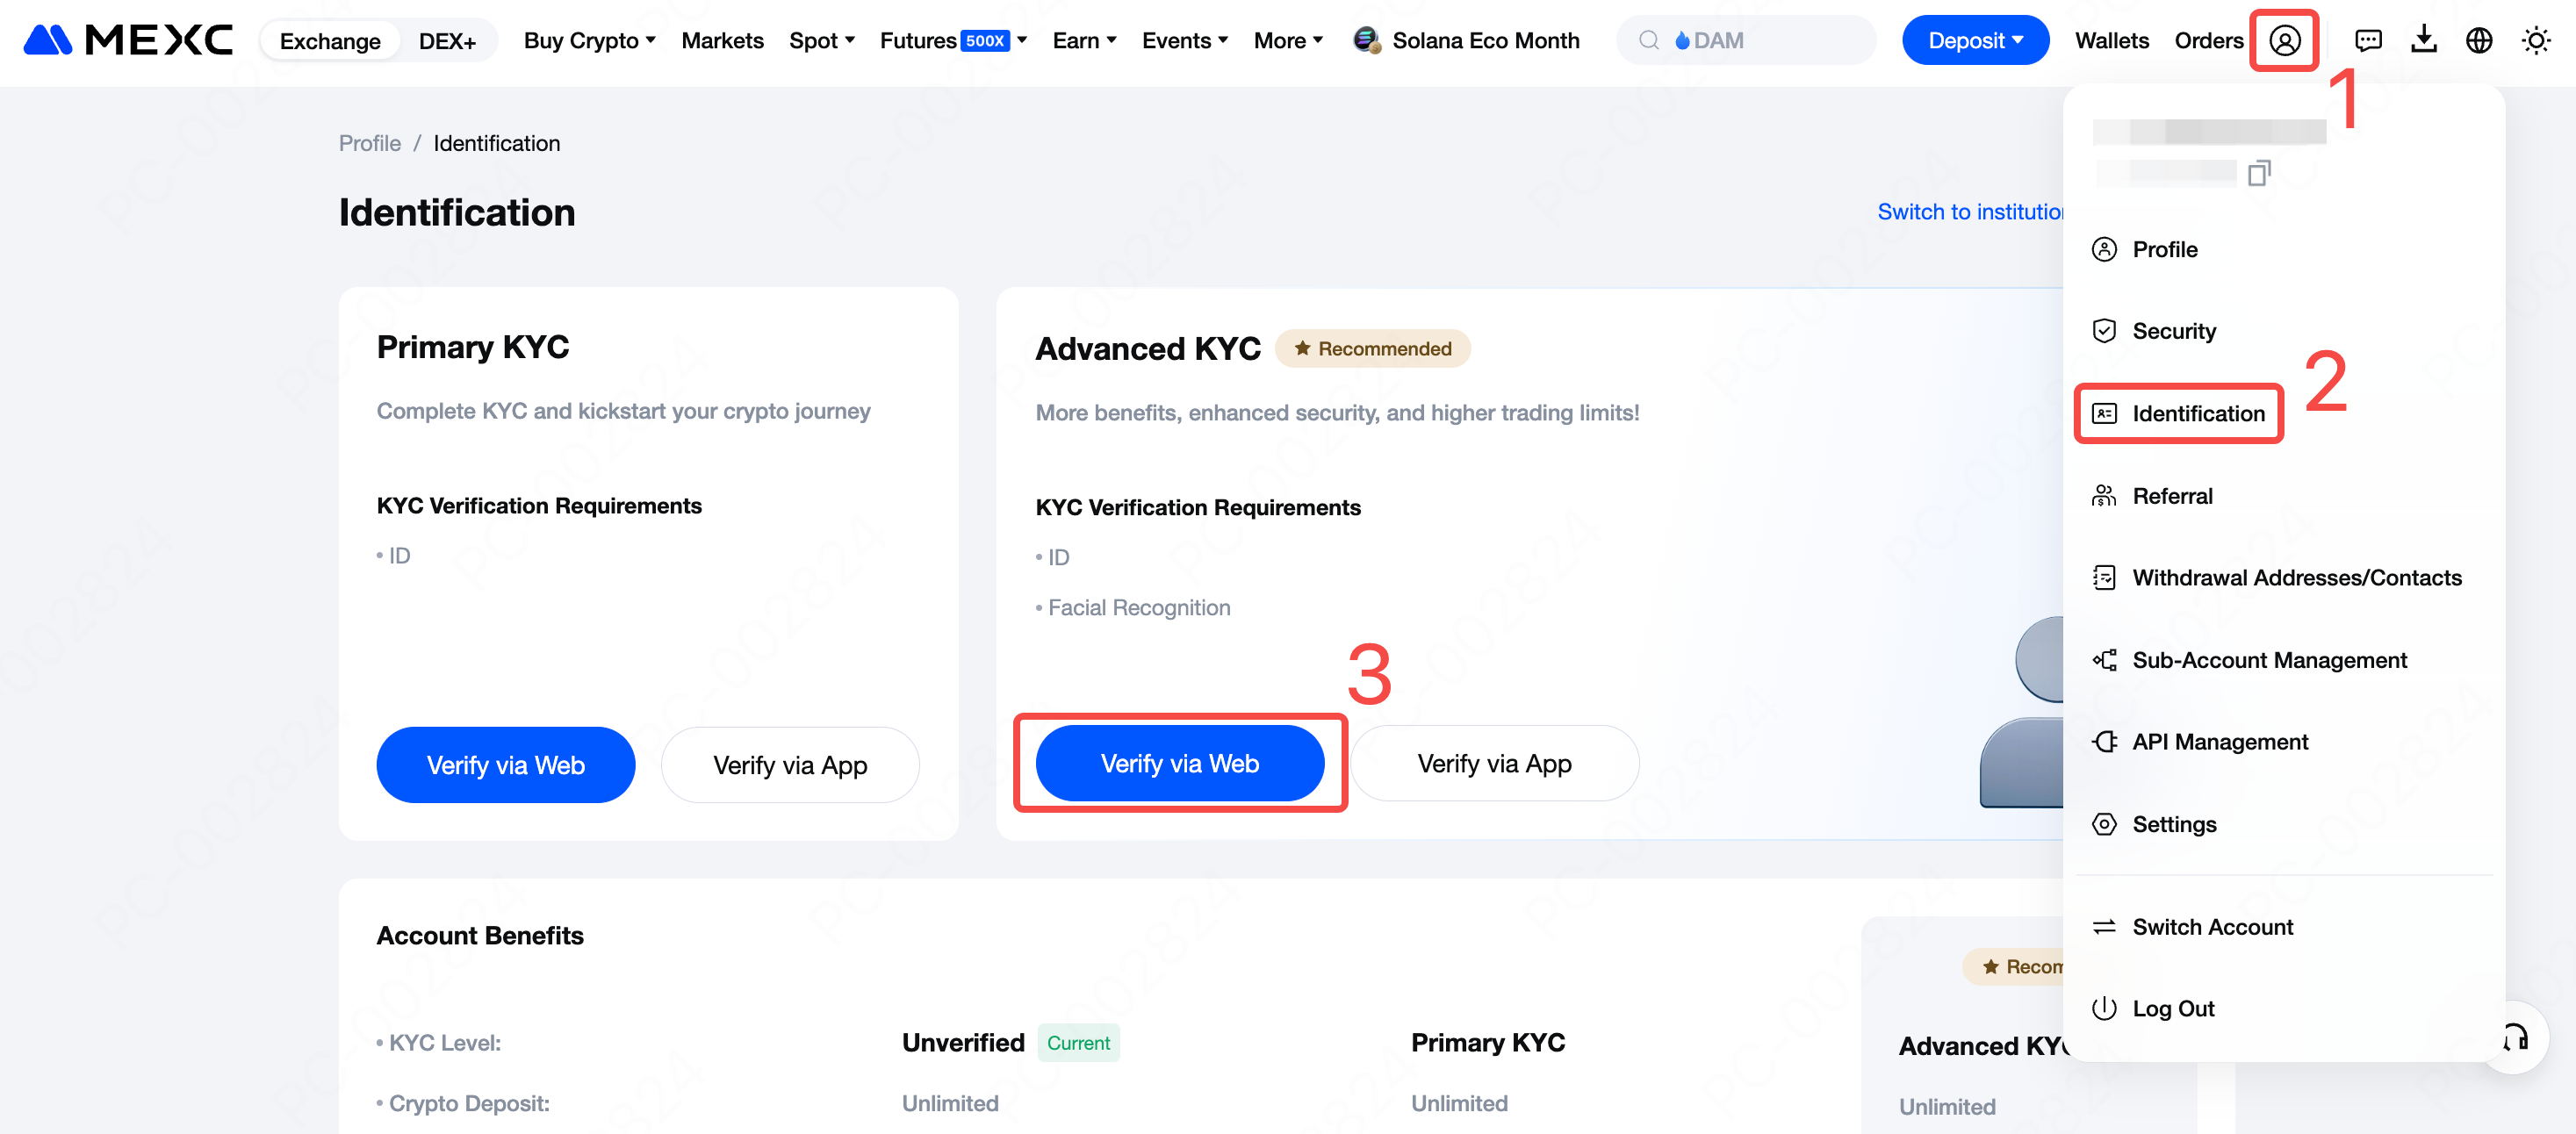Expand the Buy Crypto dropdown
Image resolution: width=2576 pixels, height=1134 pixels.
point(589,41)
